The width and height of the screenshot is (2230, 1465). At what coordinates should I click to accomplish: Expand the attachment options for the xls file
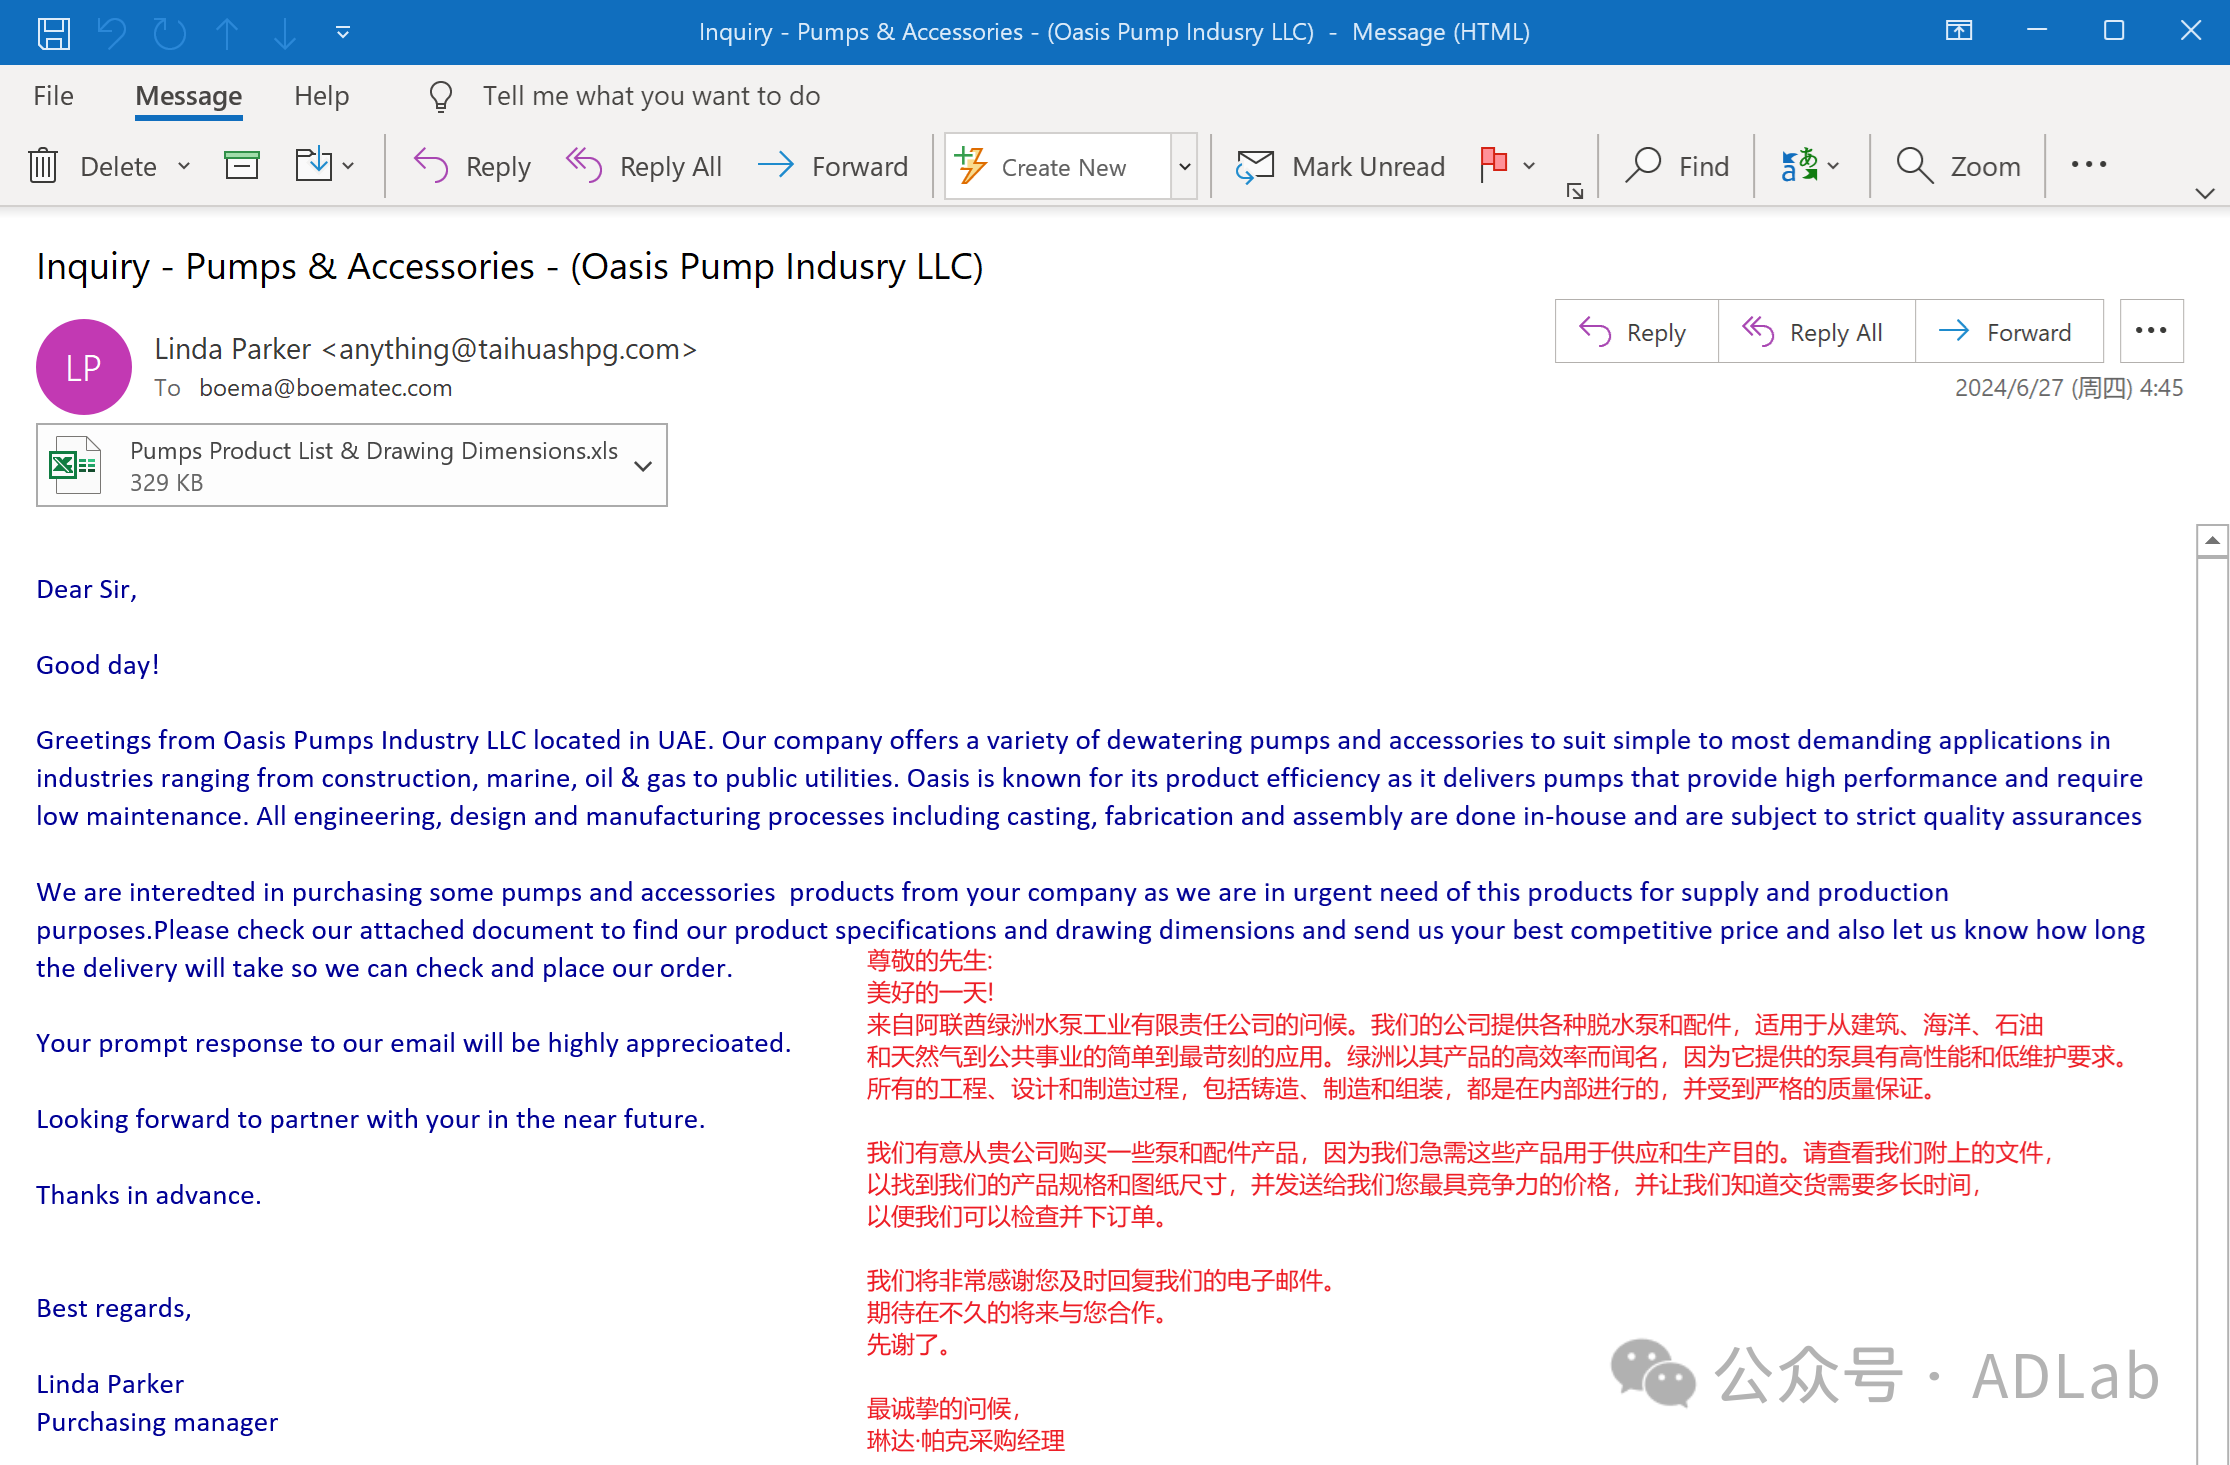[x=641, y=465]
